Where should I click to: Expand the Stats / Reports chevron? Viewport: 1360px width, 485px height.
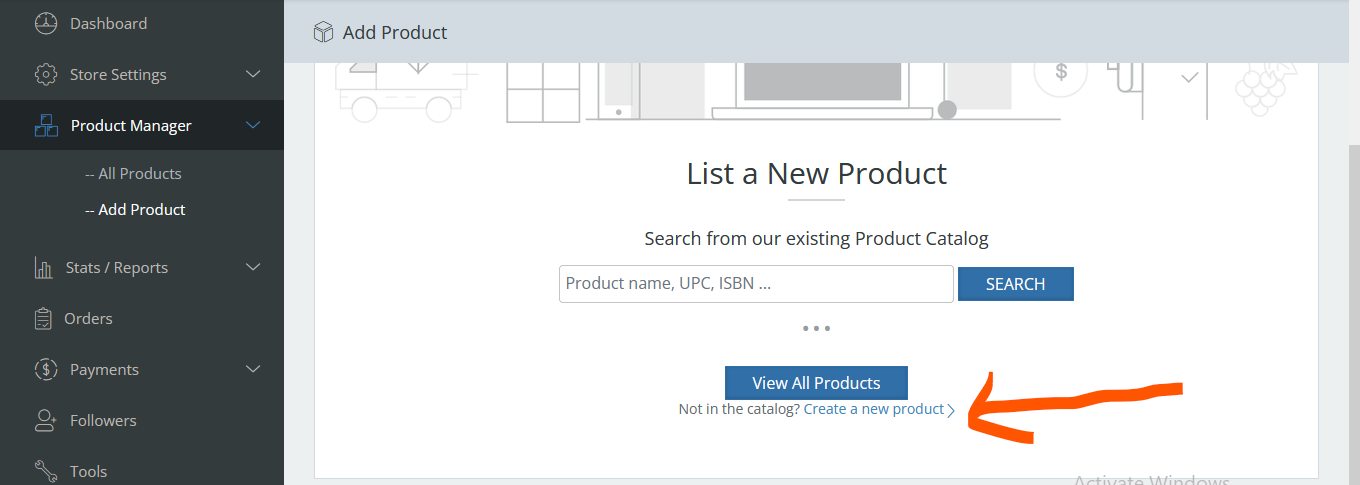point(253,267)
